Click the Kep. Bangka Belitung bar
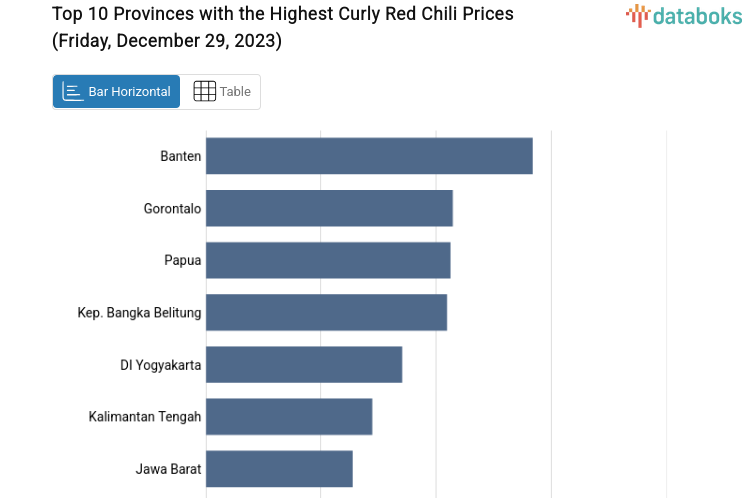The image size is (753, 498). click(x=326, y=312)
